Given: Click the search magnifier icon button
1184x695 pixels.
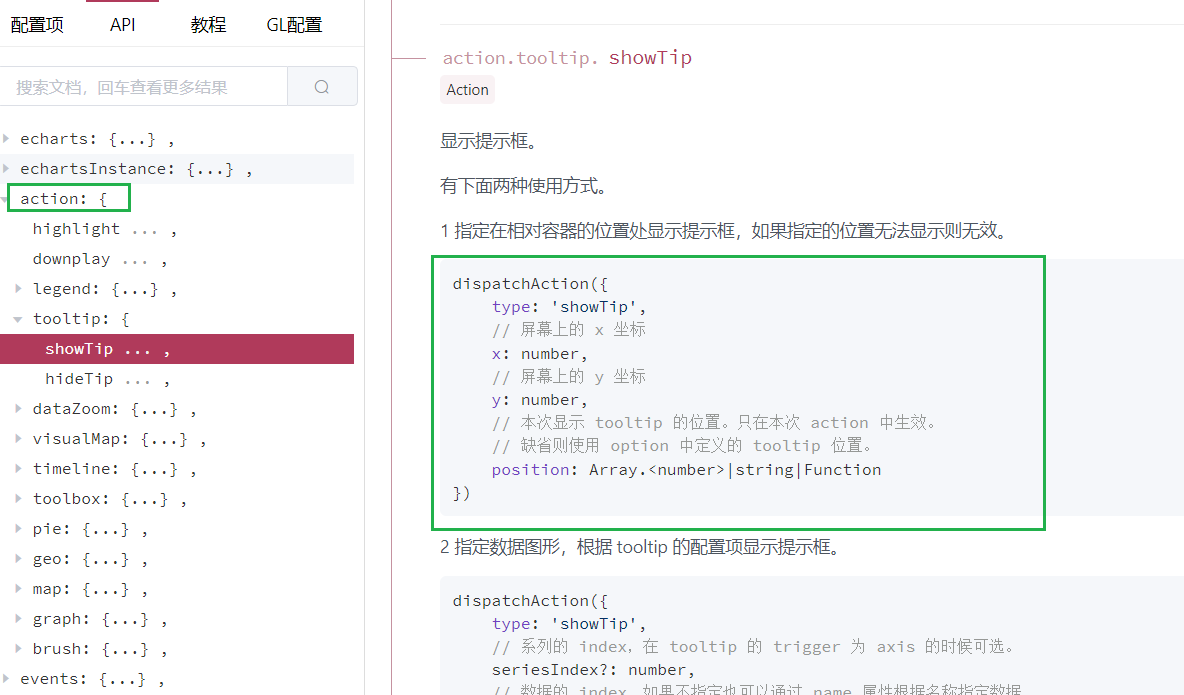Looking at the screenshot, I should tap(322, 87).
